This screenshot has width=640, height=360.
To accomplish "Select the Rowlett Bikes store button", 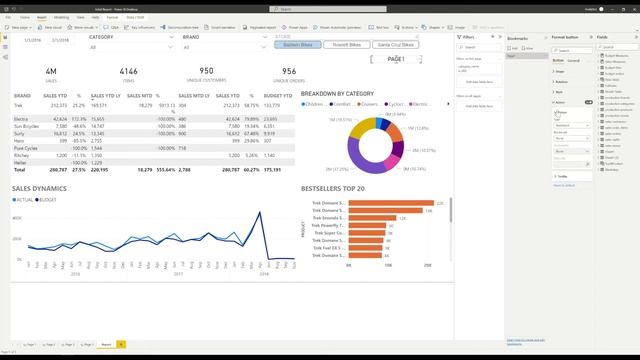I will 347,44.
